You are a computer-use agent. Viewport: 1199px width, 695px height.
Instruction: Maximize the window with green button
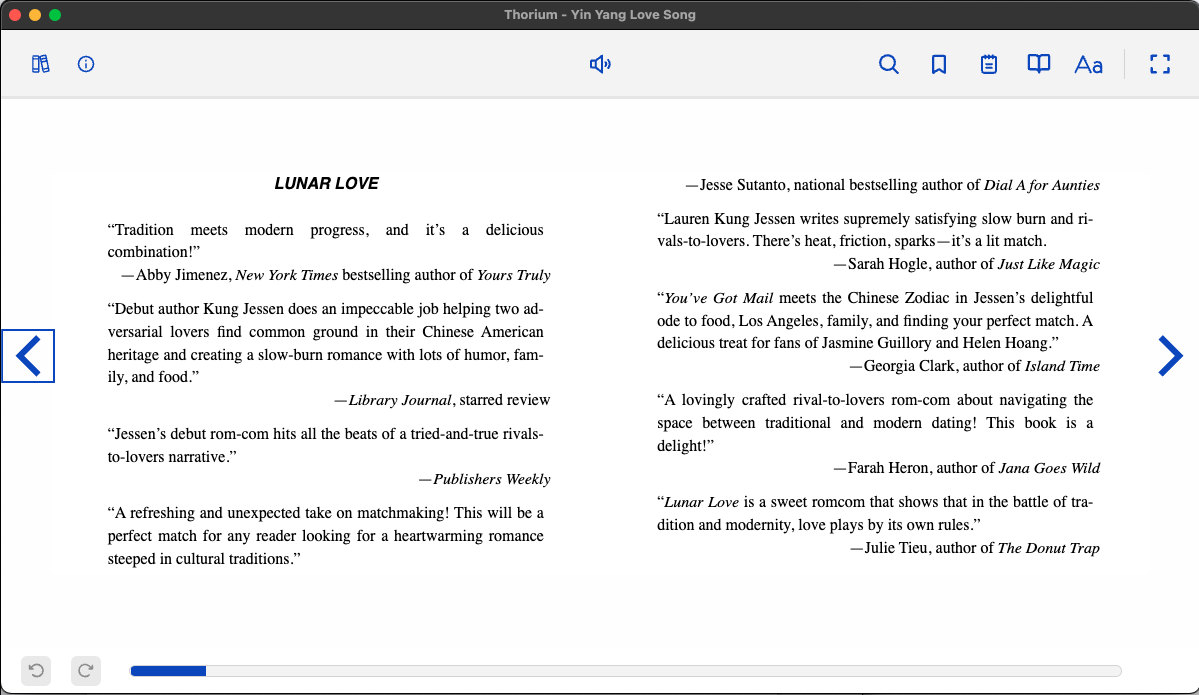pyautogui.click(x=55, y=15)
